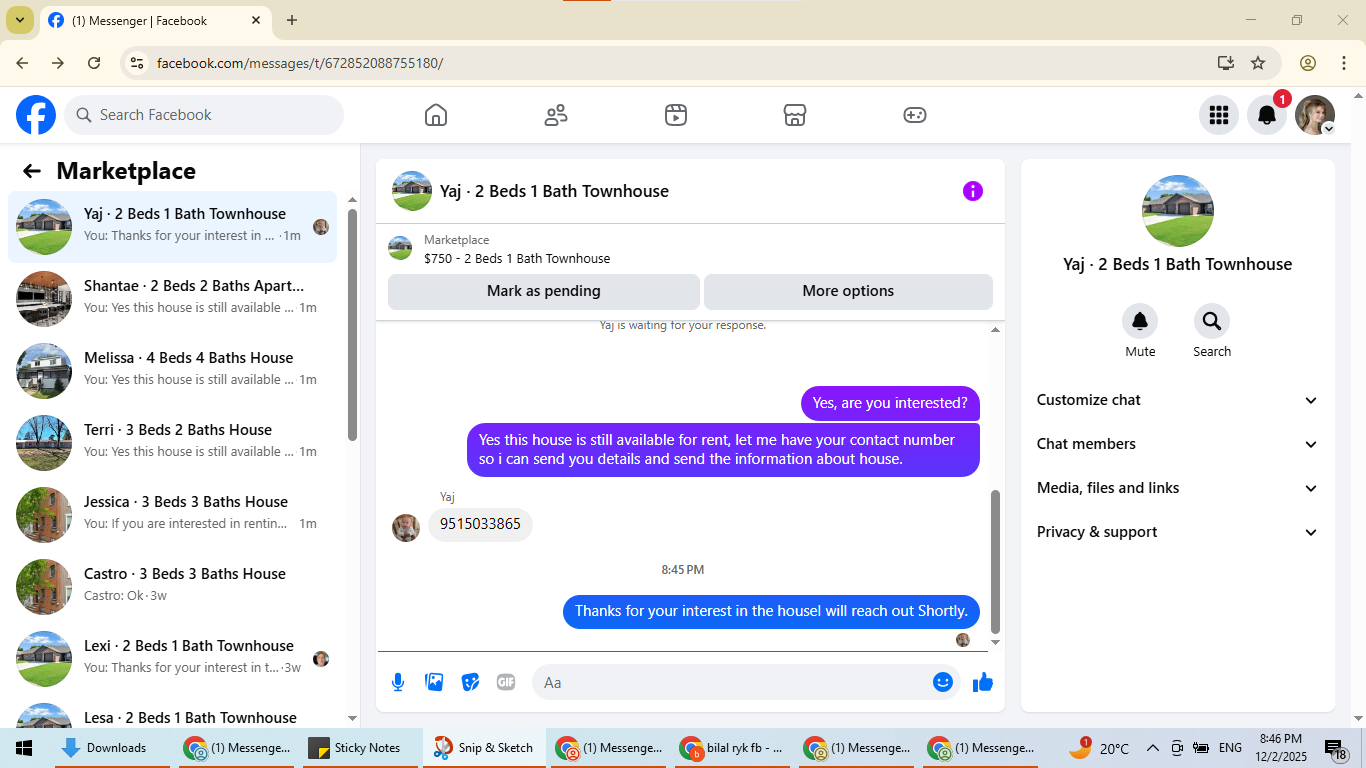The width and height of the screenshot is (1366, 768).
Task: Choose a sticker icon
Action: (470, 682)
